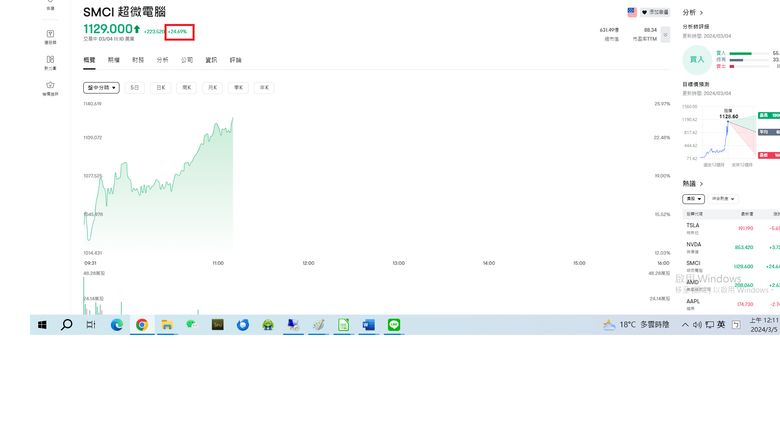Open Windows taskbar search
The height and width of the screenshot is (439, 780).
click(x=66, y=325)
